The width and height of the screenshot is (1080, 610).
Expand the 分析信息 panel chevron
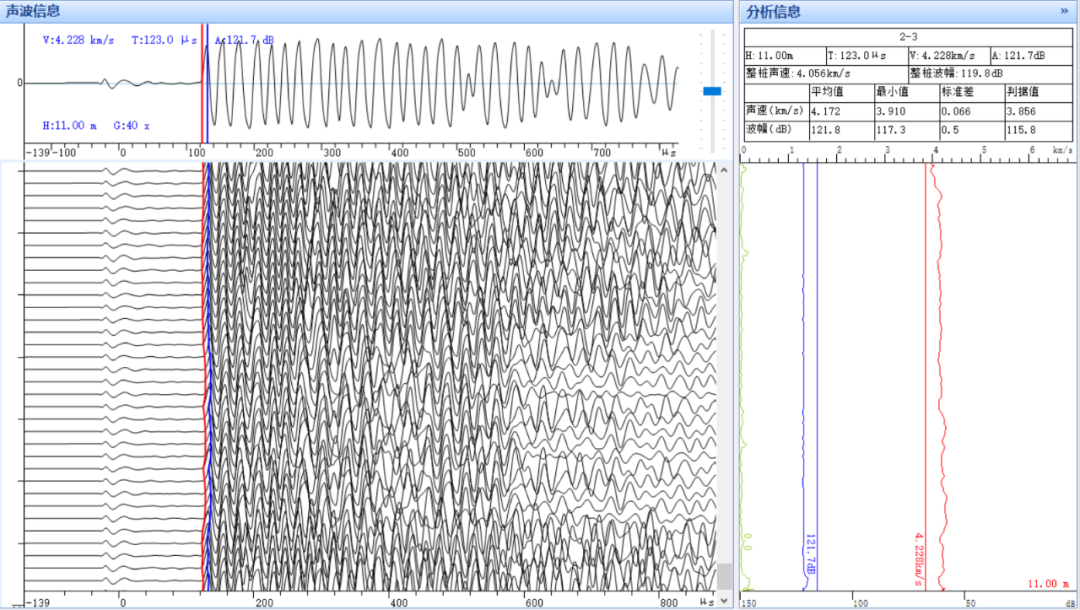click(1065, 11)
